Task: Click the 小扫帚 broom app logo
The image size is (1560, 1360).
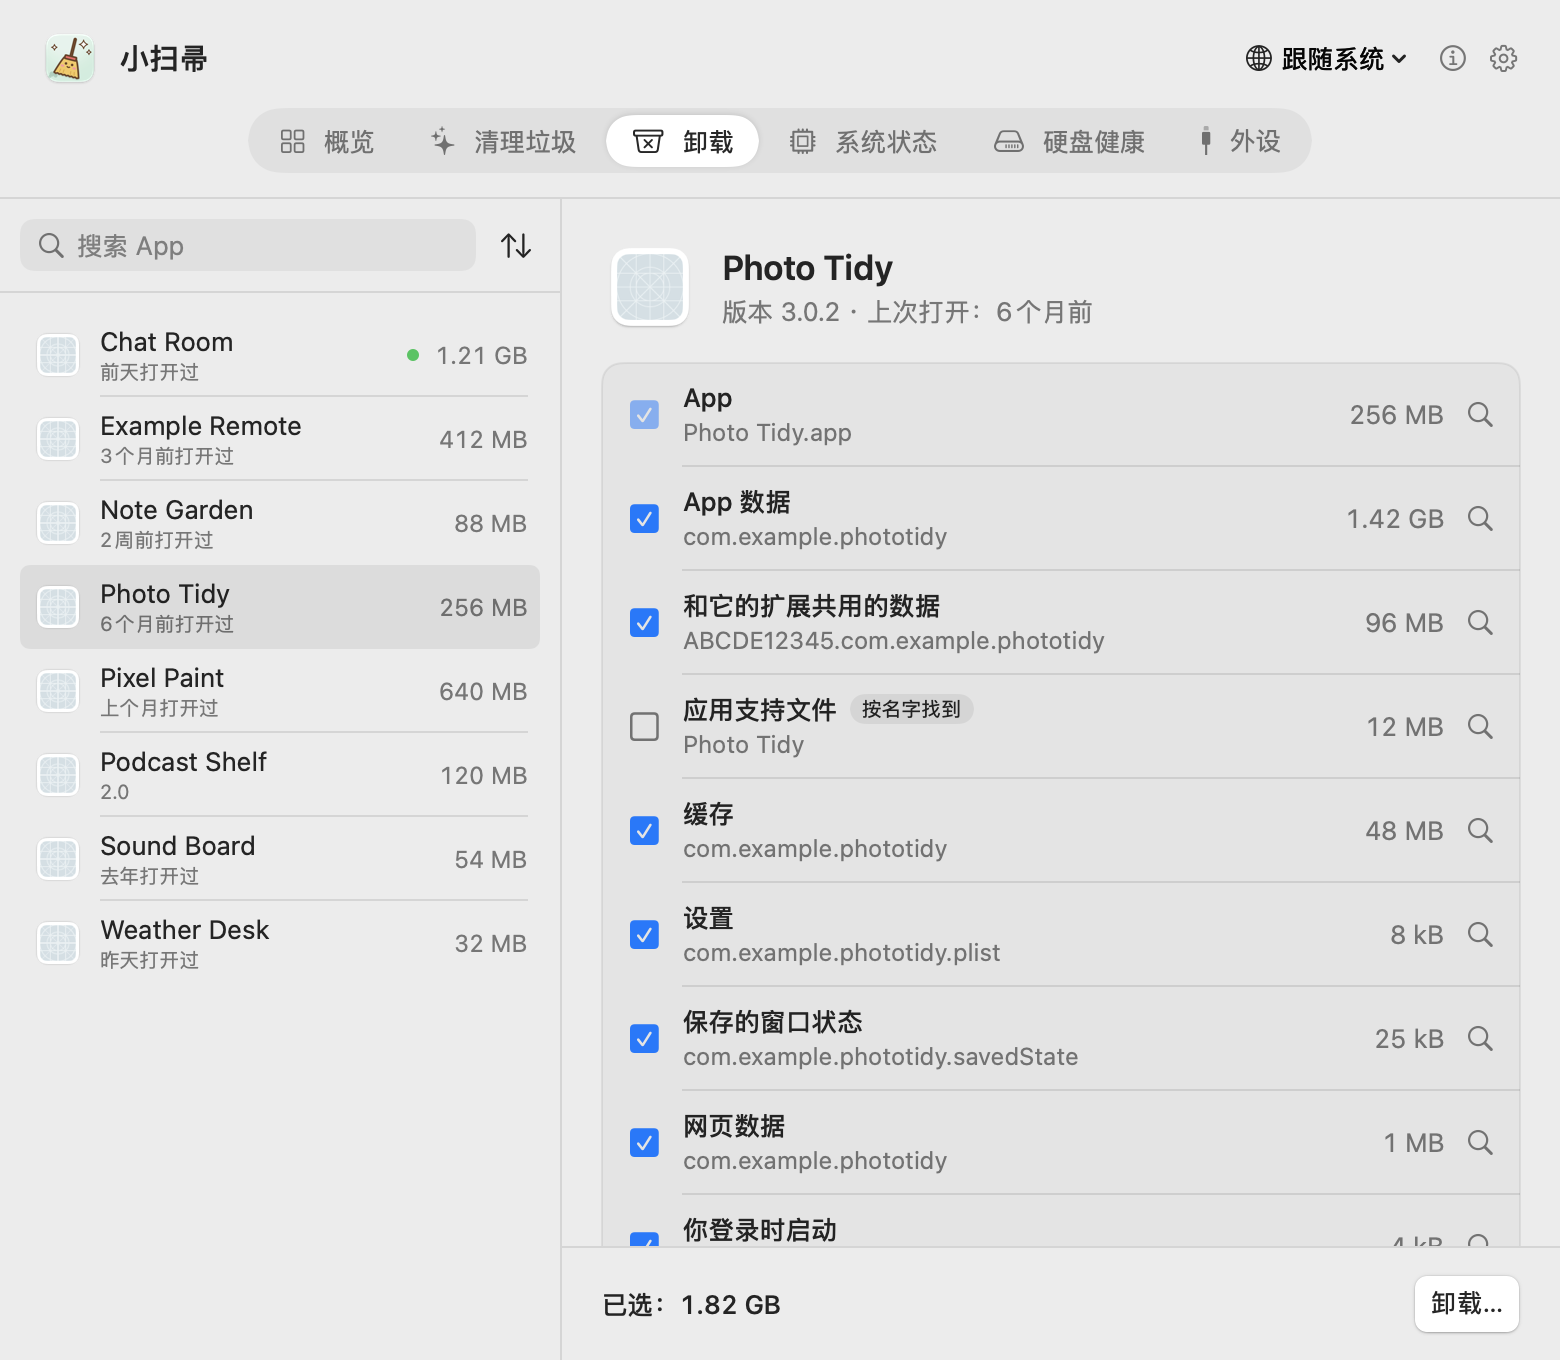Action: click(70, 59)
